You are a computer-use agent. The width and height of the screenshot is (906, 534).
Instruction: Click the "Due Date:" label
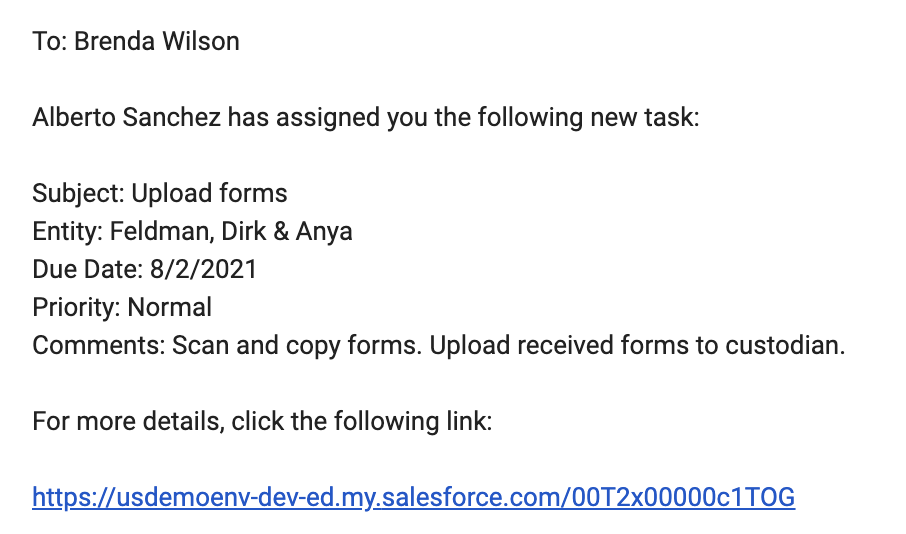click(x=88, y=269)
